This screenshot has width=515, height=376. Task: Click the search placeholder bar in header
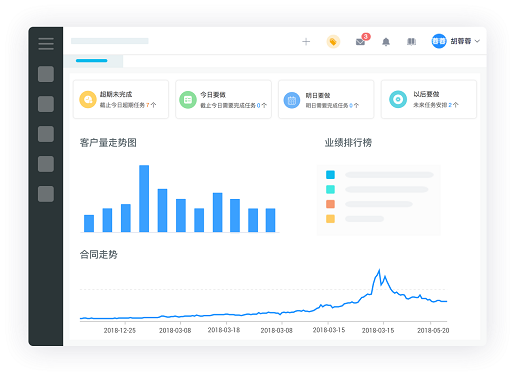click(110, 41)
